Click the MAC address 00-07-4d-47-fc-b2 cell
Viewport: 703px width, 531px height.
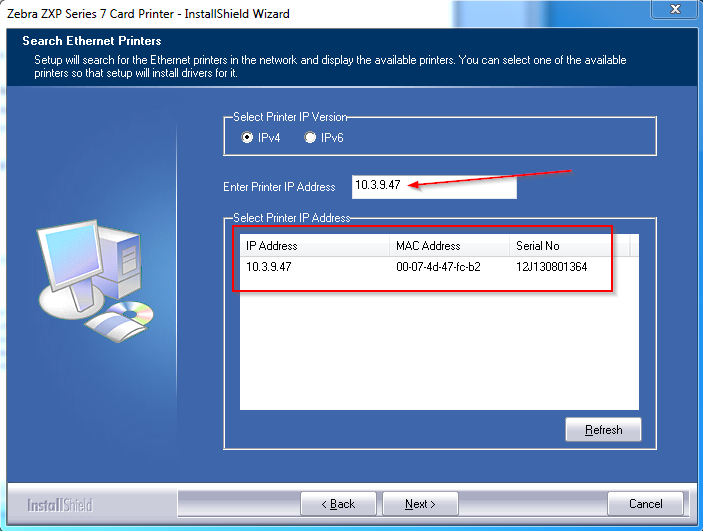(438, 267)
